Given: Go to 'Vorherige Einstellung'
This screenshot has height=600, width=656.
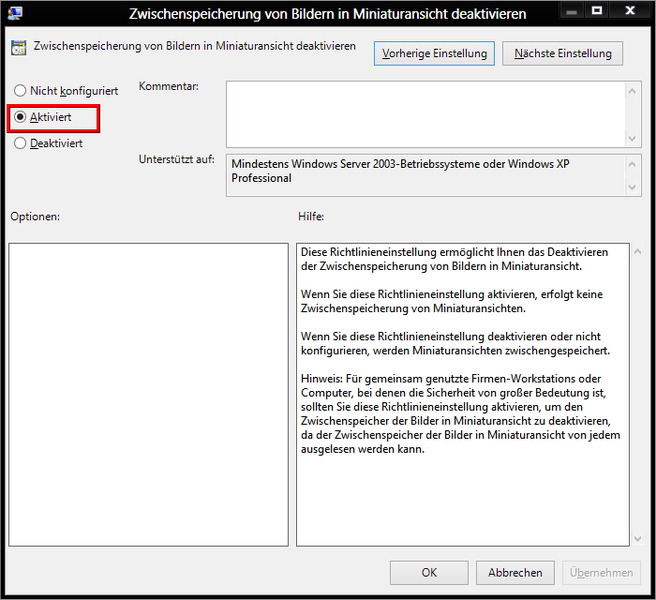Looking at the screenshot, I should click(434, 53).
